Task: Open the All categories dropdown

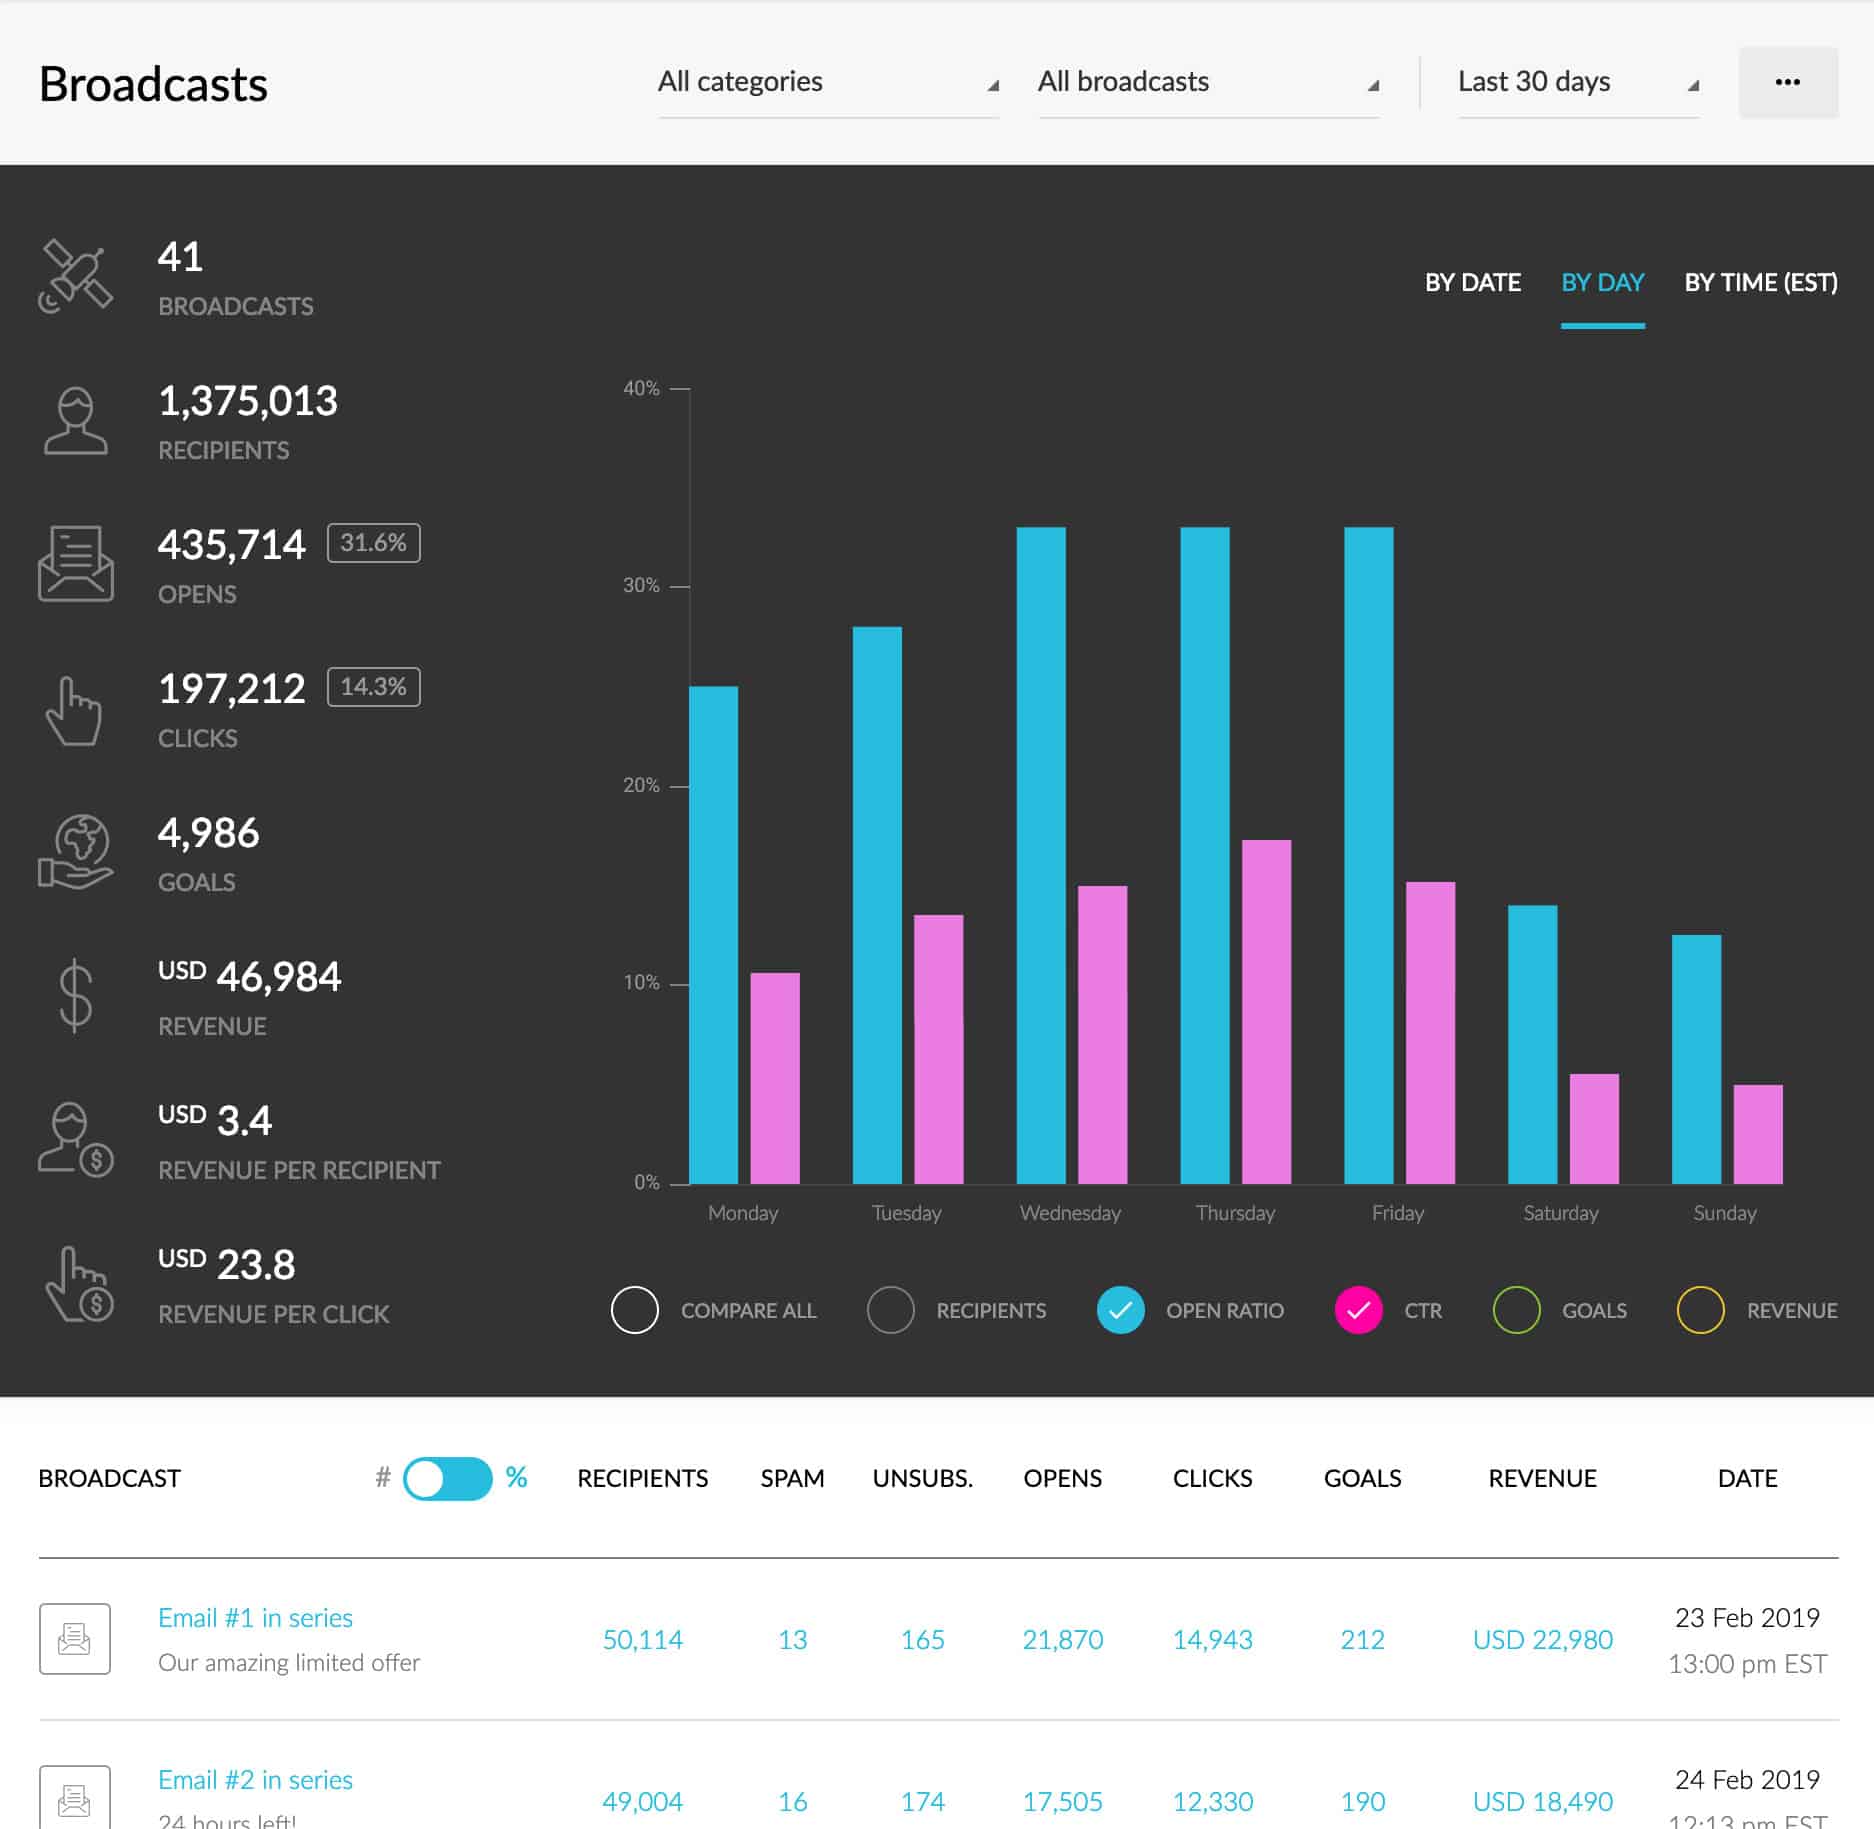Action: point(828,82)
